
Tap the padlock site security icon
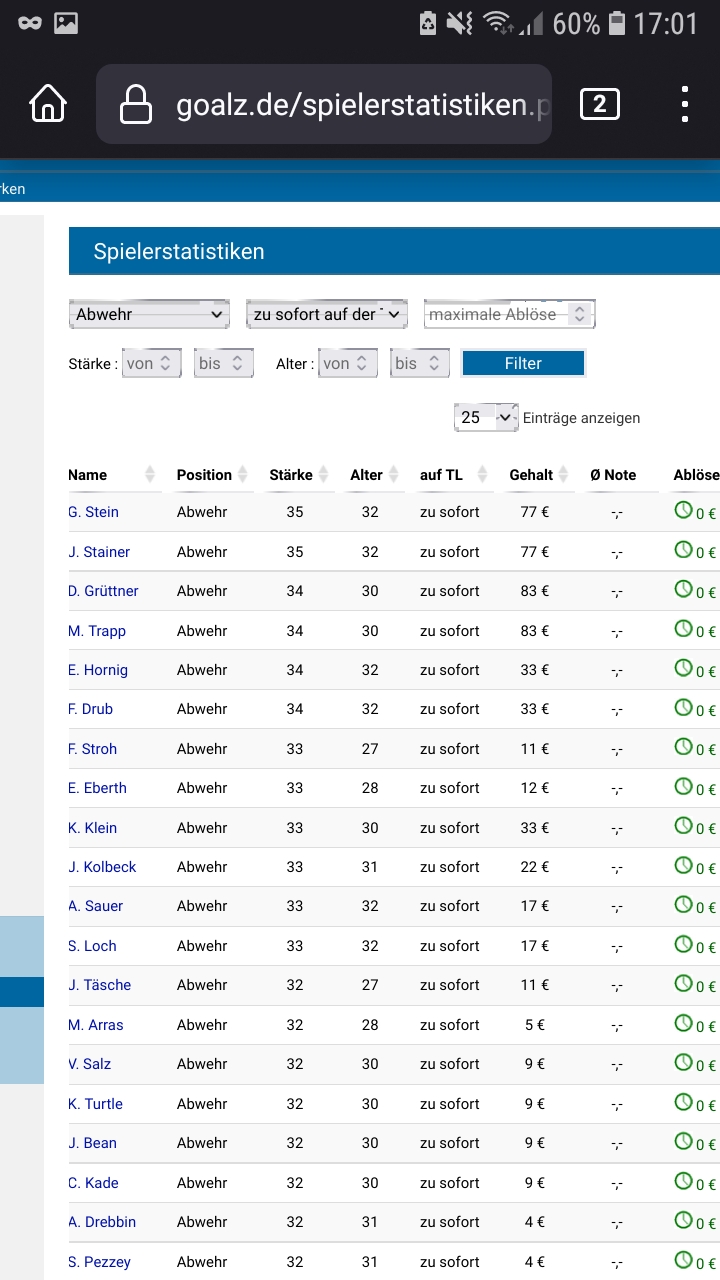coord(136,104)
